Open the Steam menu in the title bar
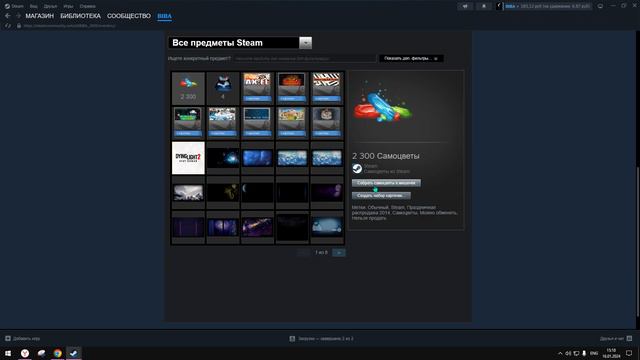The width and height of the screenshot is (640, 360). pos(14,6)
